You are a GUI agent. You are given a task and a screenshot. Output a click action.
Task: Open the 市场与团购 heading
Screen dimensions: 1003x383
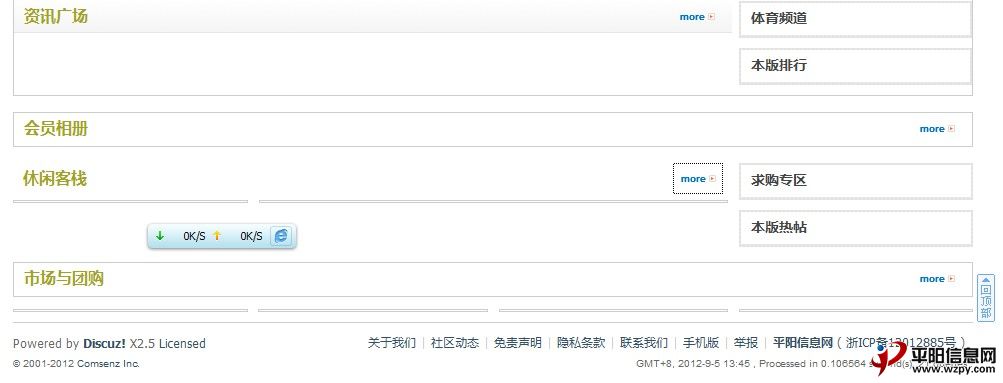tap(64, 278)
